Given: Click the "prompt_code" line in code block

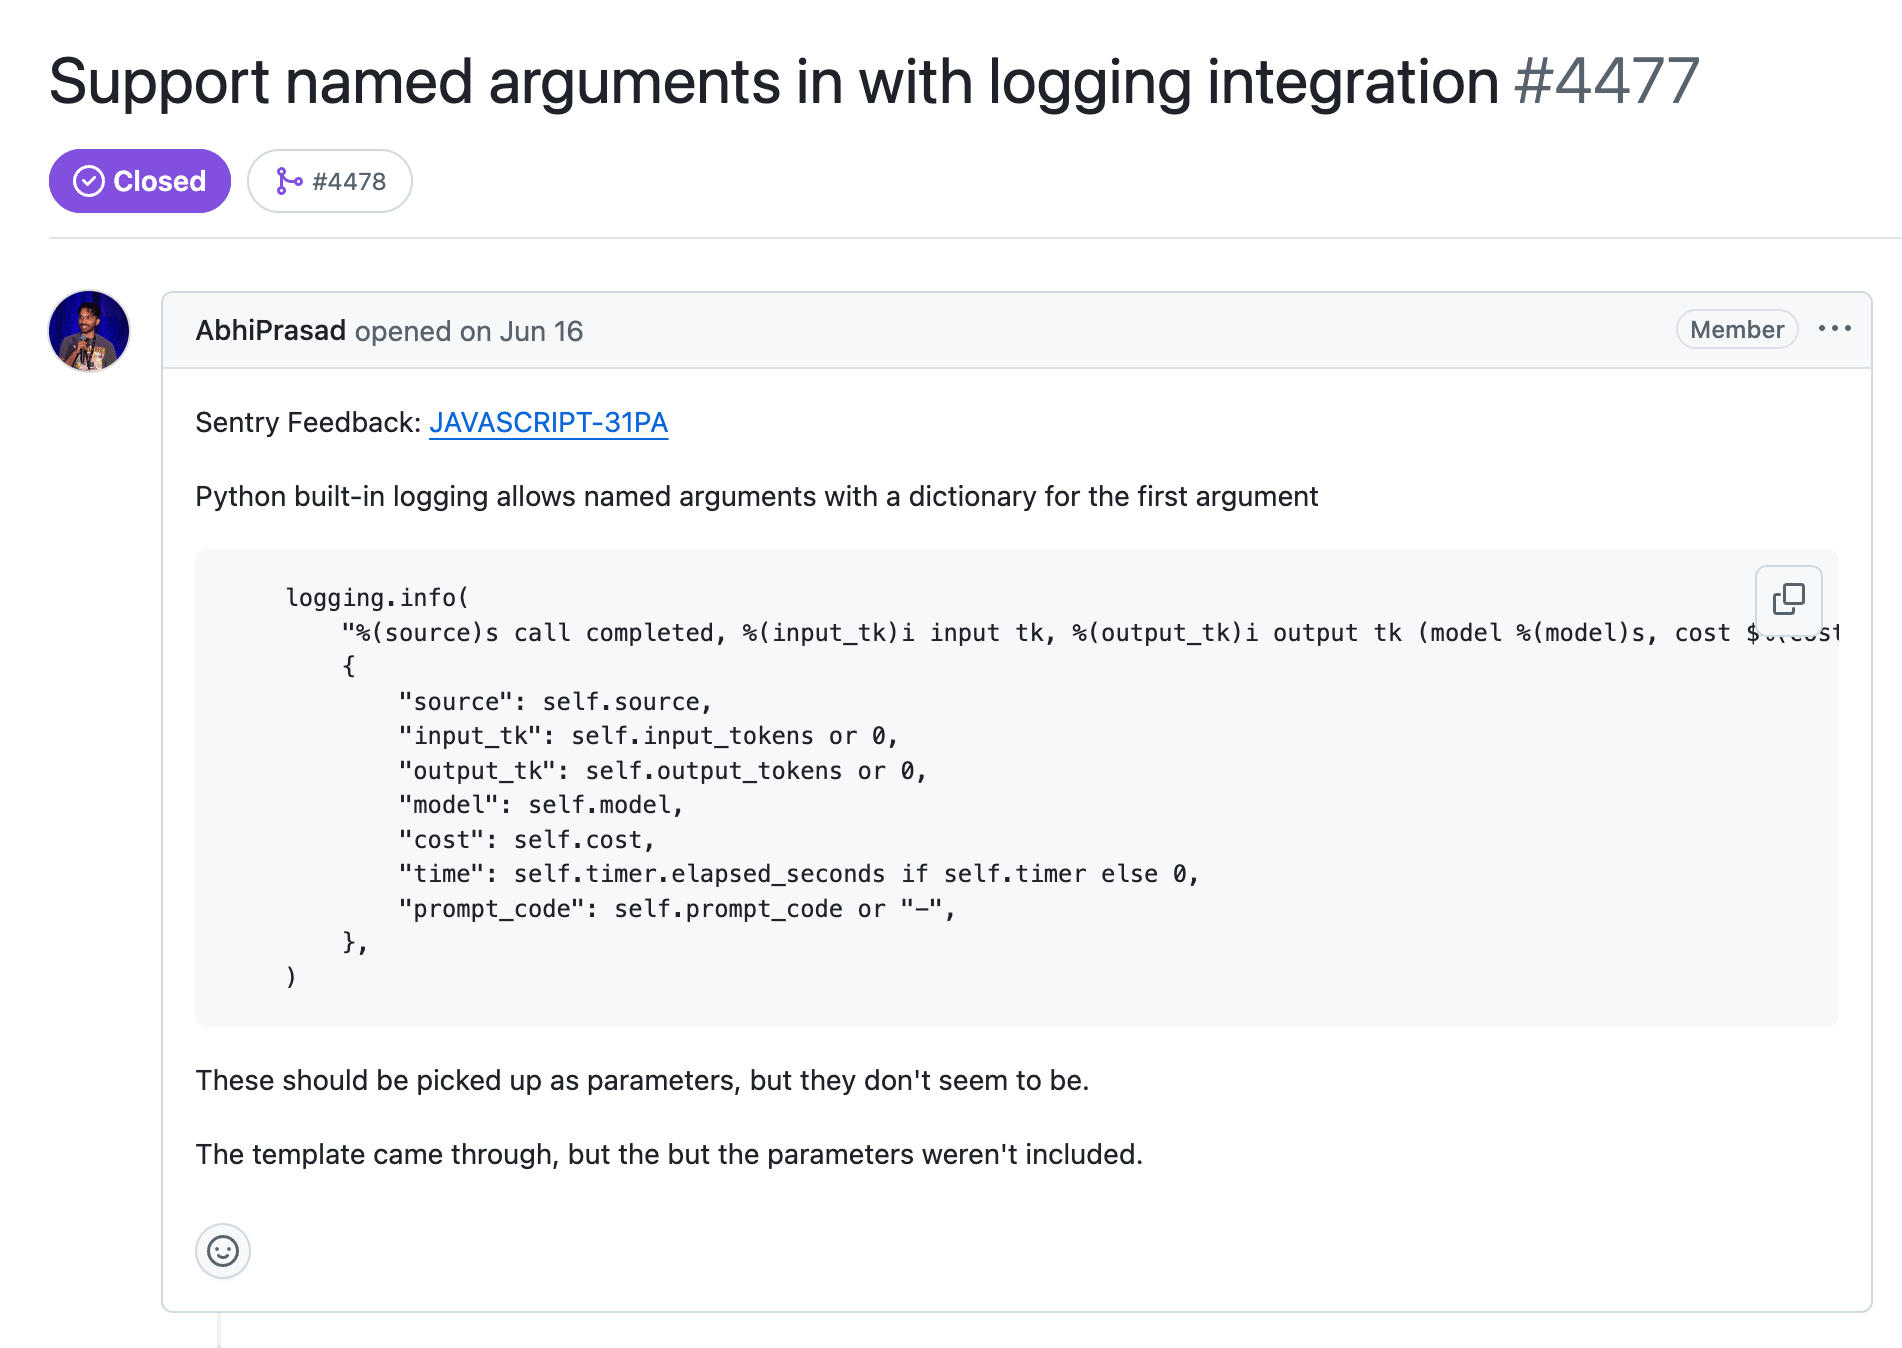Looking at the screenshot, I should click(x=676, y=909).
